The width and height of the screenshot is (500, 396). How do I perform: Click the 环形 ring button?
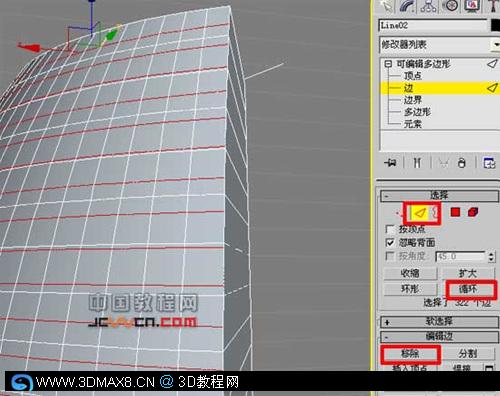coord(410,289)
